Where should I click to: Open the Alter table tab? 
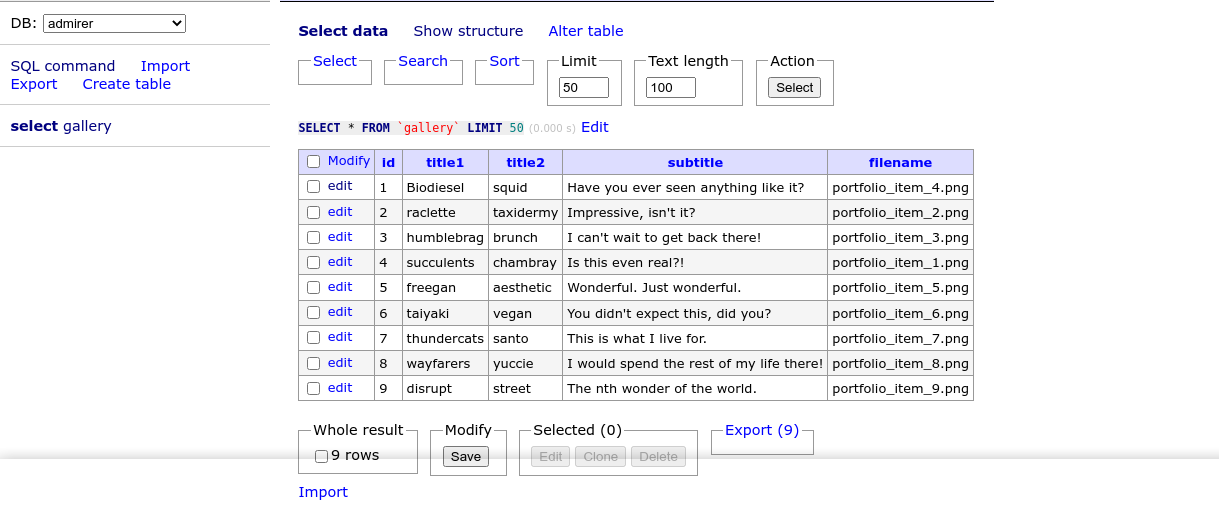point(585,31)
